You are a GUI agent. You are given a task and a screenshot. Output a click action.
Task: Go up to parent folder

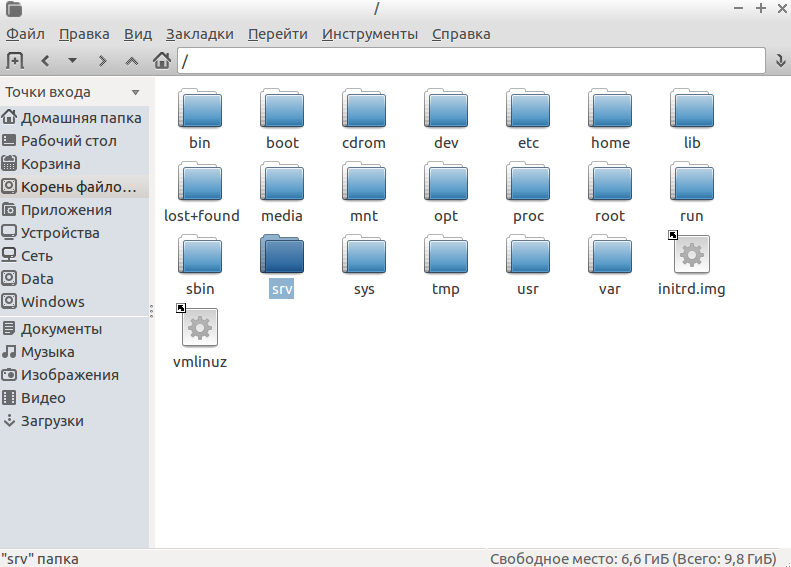[132, 61]
